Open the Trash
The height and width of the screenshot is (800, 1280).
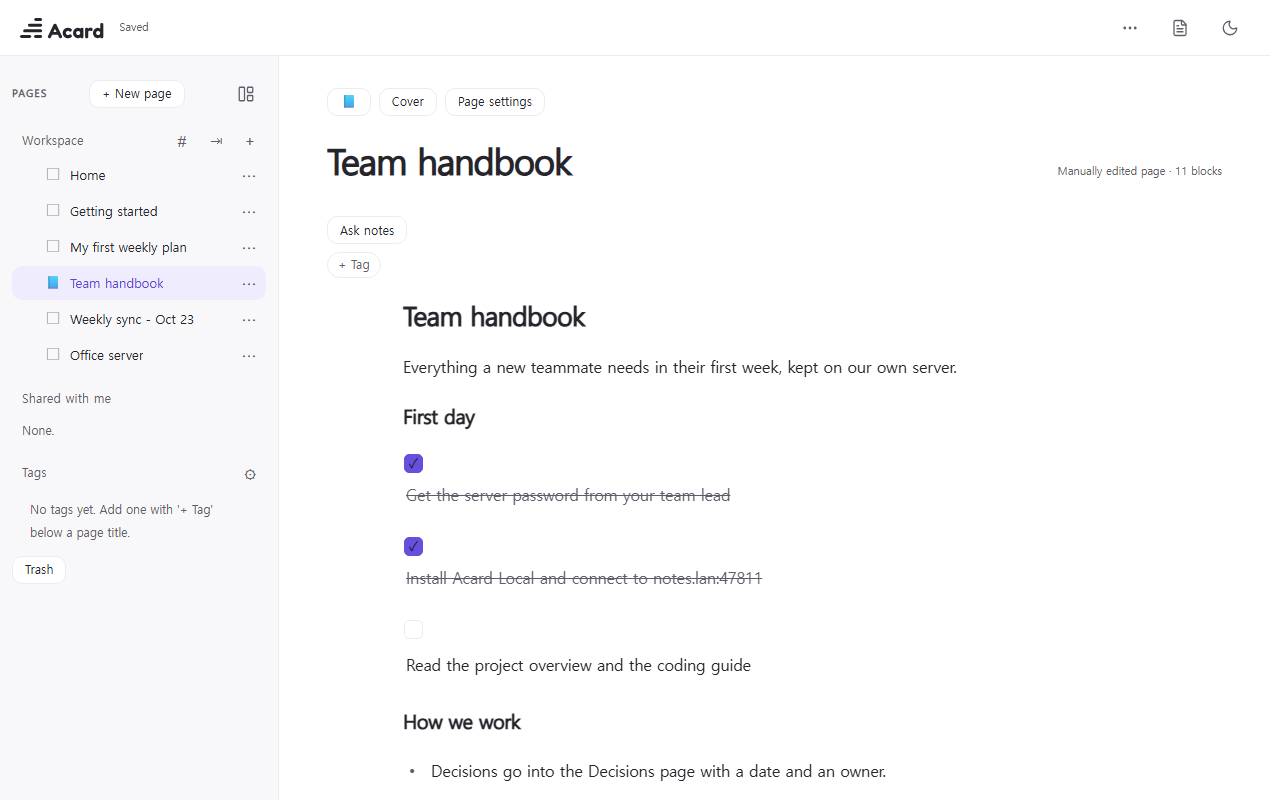click(x=39, y=570)
